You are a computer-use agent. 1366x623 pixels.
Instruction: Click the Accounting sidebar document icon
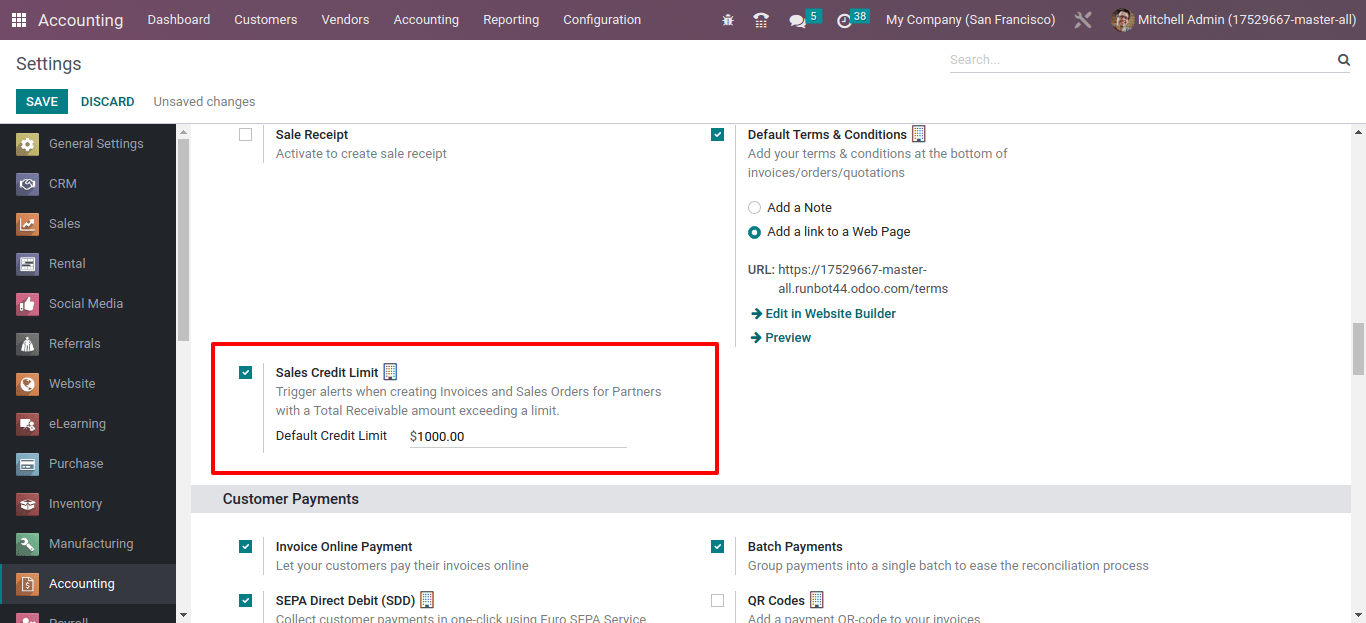click(28, 584)
